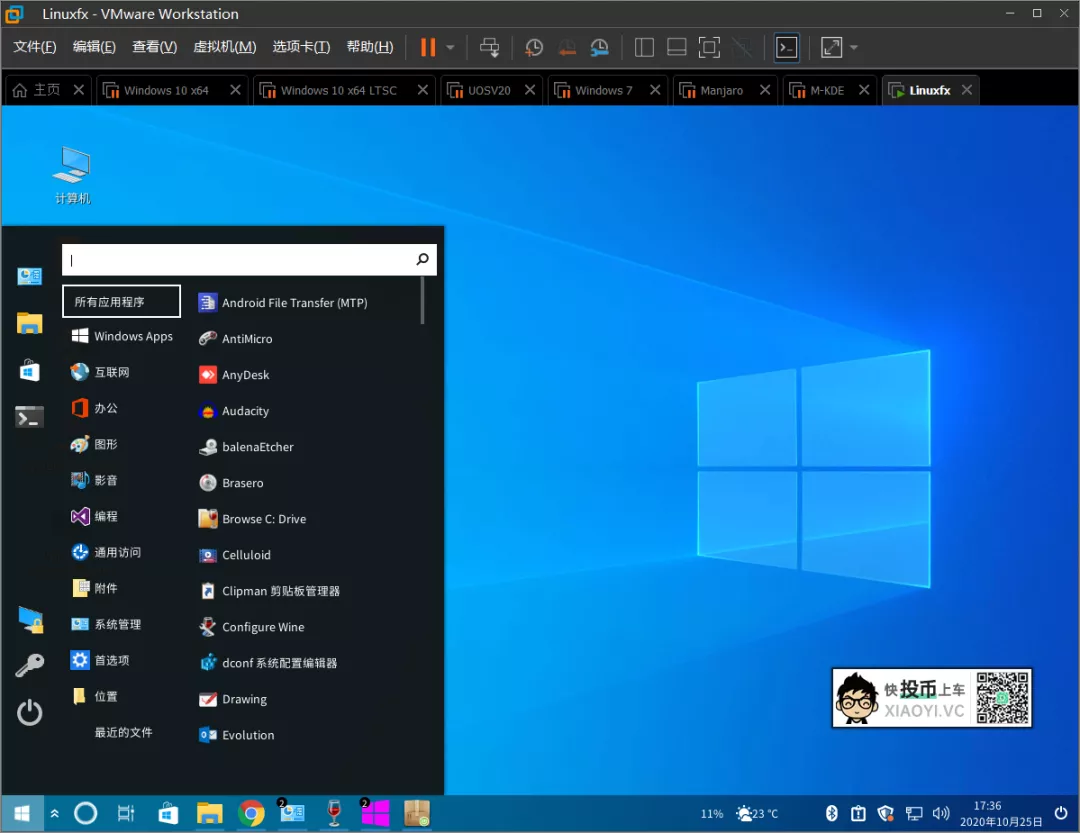Screen dimensions: 1080x833
Task: Launch Chrome from the guest taskbar
Action: pyautogui.click(x=251, y=814)
